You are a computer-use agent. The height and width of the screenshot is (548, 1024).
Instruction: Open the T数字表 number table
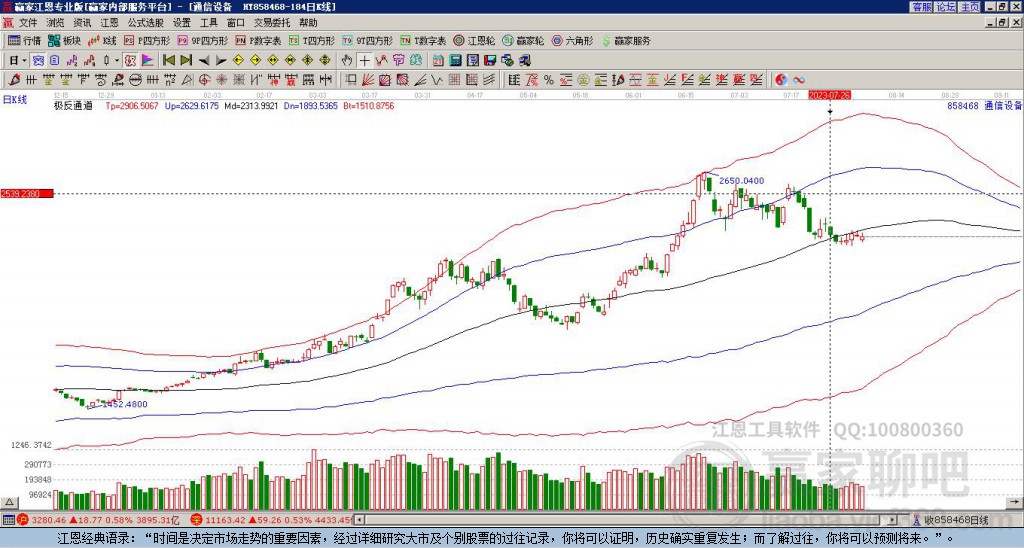423,40
